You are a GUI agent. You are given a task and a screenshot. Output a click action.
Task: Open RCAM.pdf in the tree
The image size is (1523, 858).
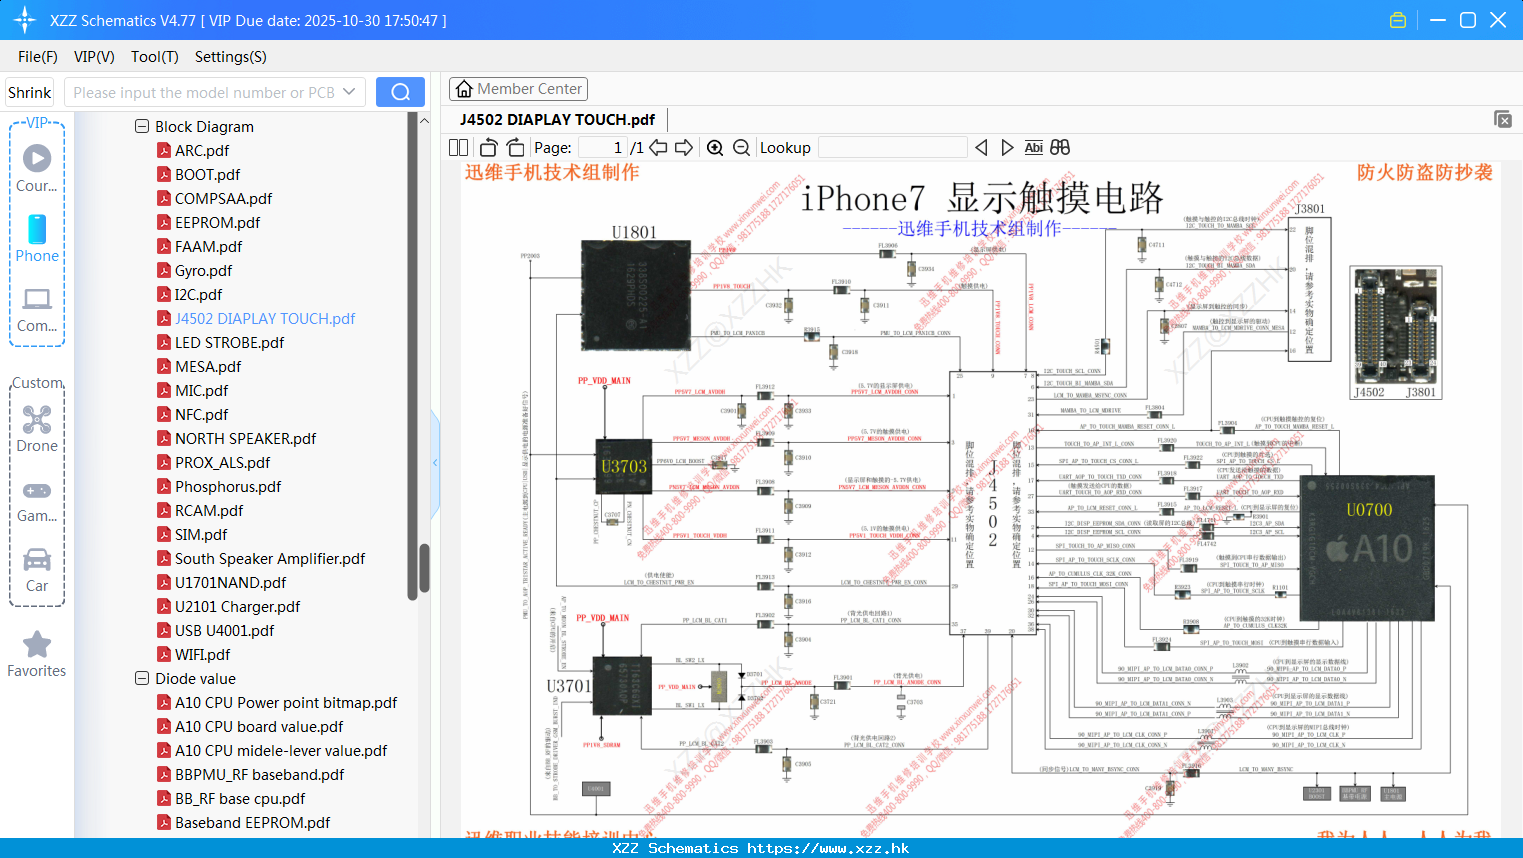pos(209,510)
